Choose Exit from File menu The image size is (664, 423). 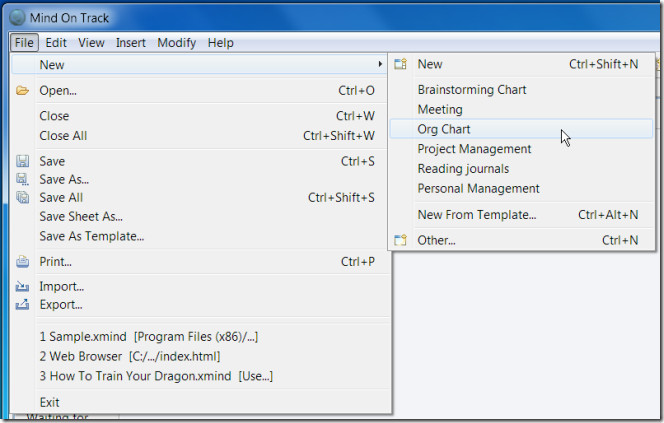pyautogui.click(x=201, y=402)
